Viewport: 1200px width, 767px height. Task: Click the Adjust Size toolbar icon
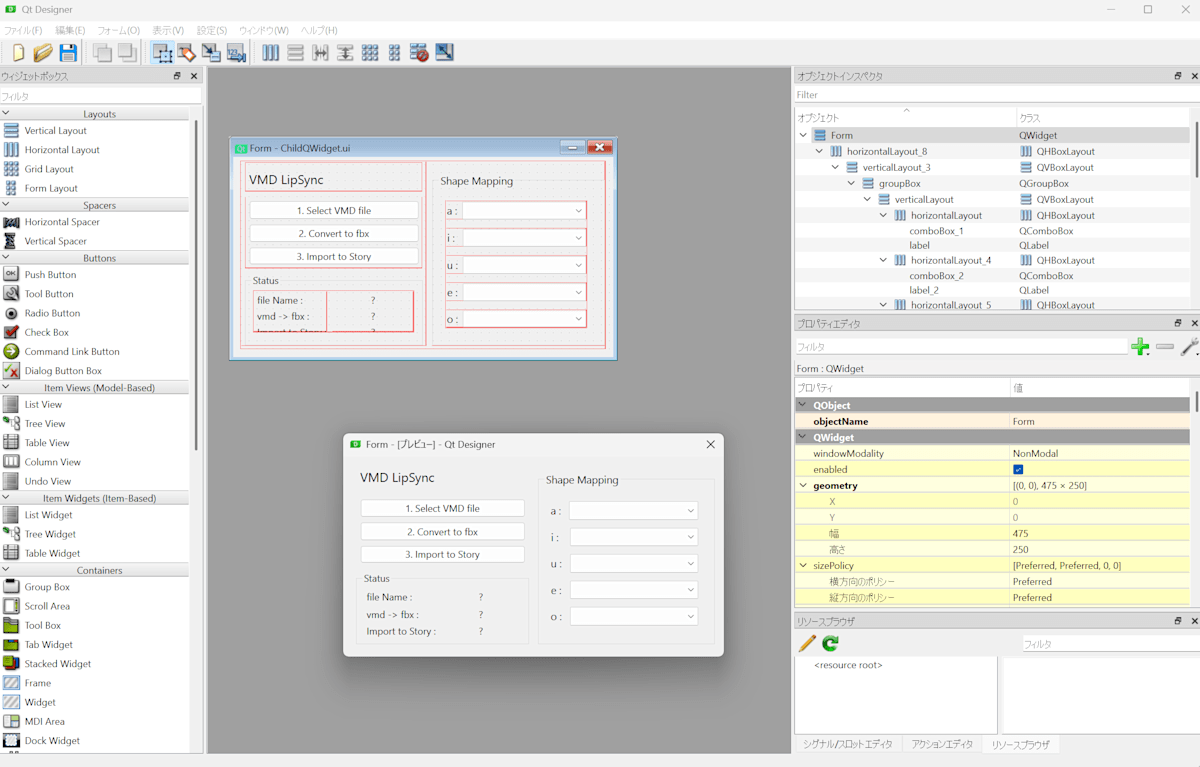444,53
